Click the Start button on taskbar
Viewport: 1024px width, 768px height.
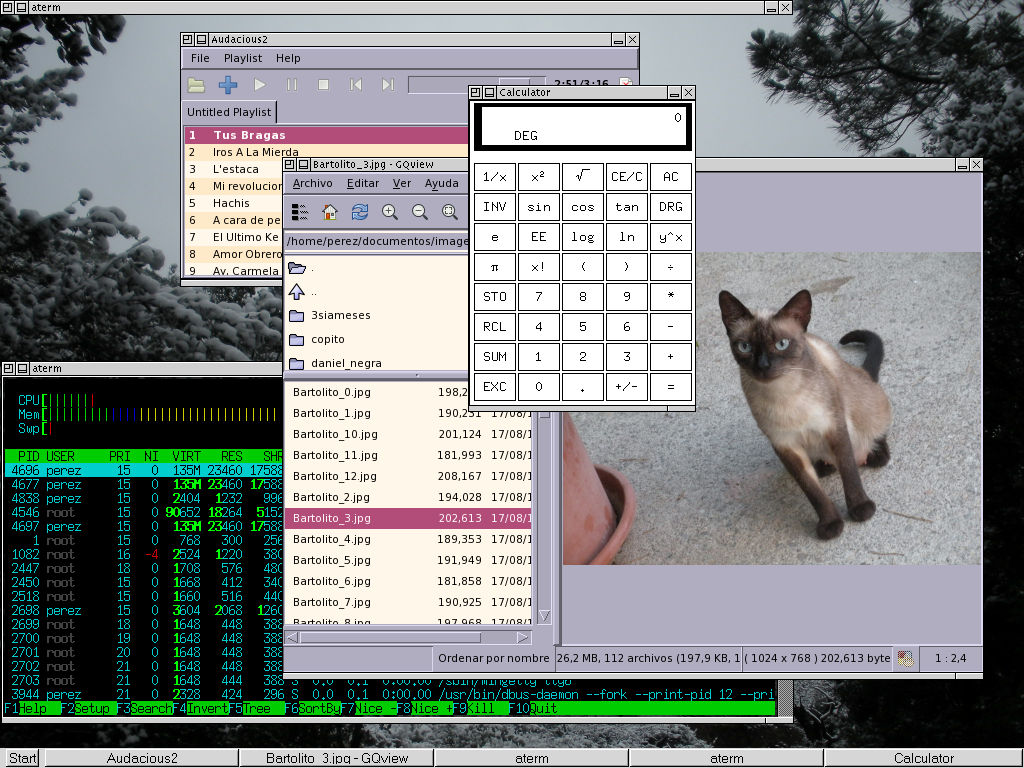(22, 758)
